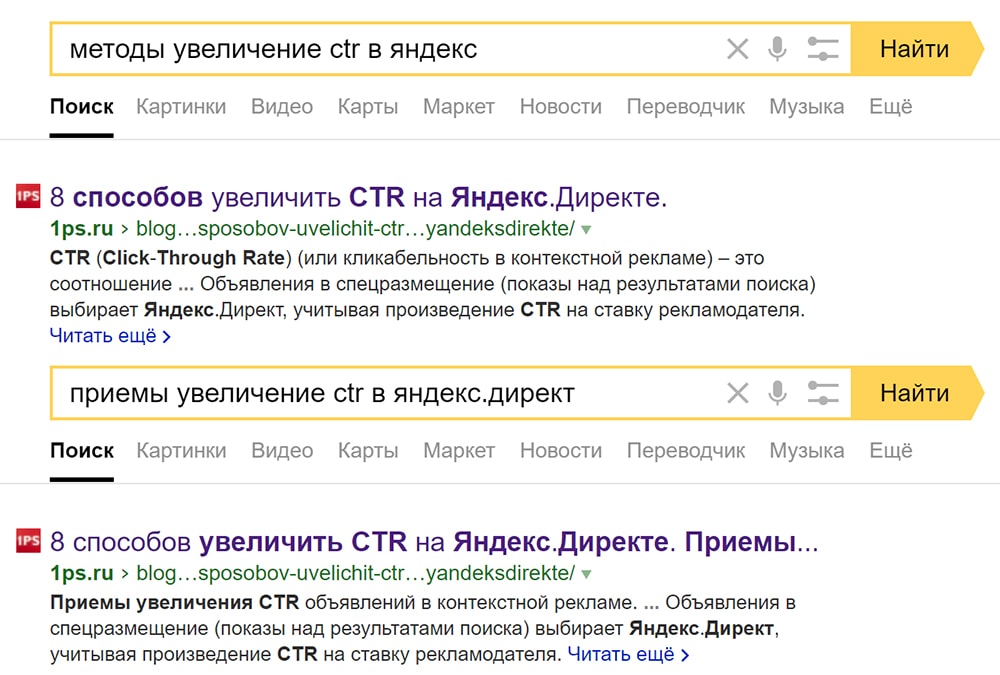Click the IPS favicon next to first result
Image resolution: width=1000 pixels, height=675 pixels.
[x=26, y=195]
